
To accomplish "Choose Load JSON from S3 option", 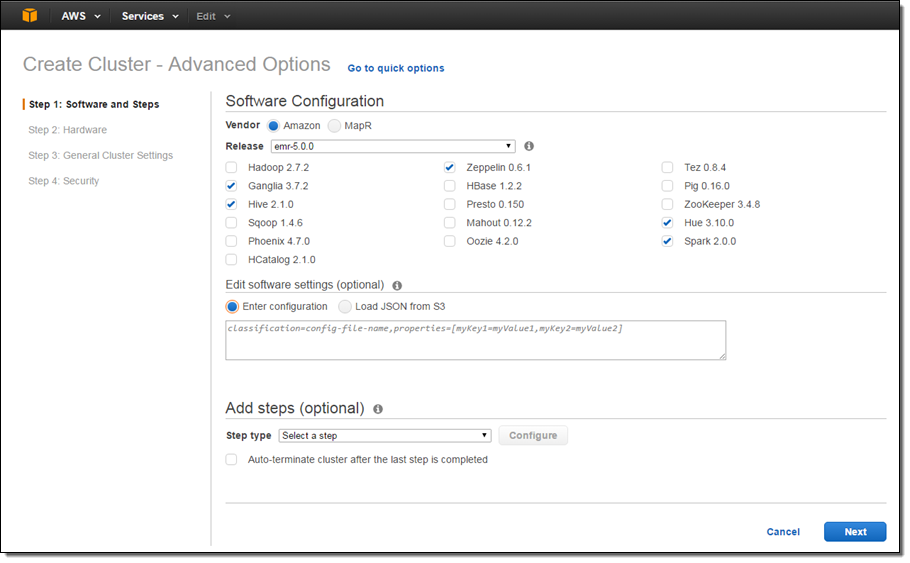I will click(345, 307).
